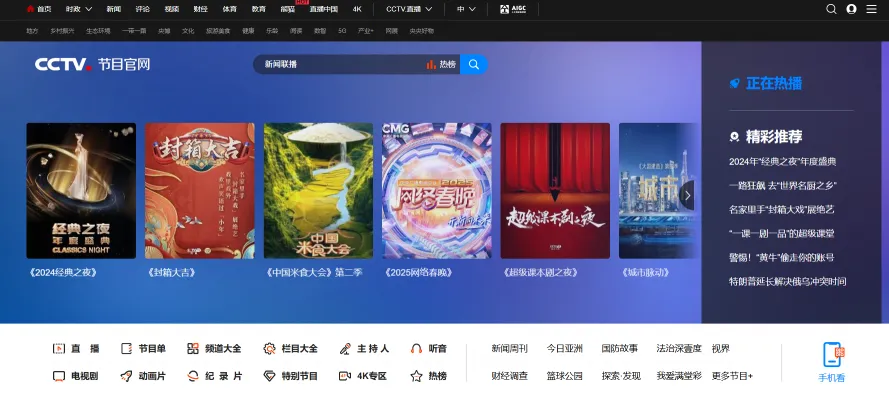Open link 一路狂飙 去"世界名厨之乡"
The width and height of the screenshot is (889, 412).
tap(783, 185)
